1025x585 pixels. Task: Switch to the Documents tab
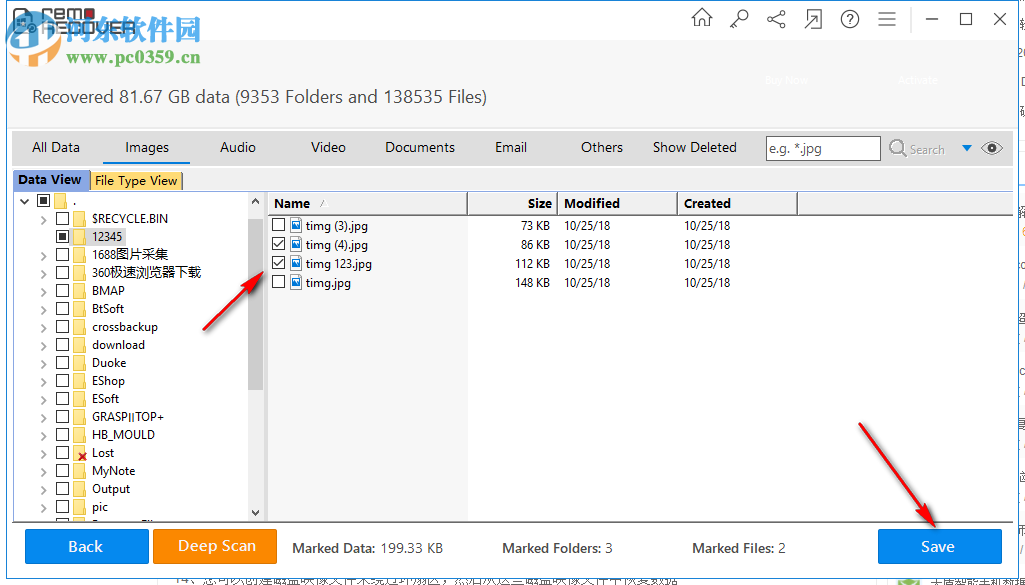tap(420, 148)
